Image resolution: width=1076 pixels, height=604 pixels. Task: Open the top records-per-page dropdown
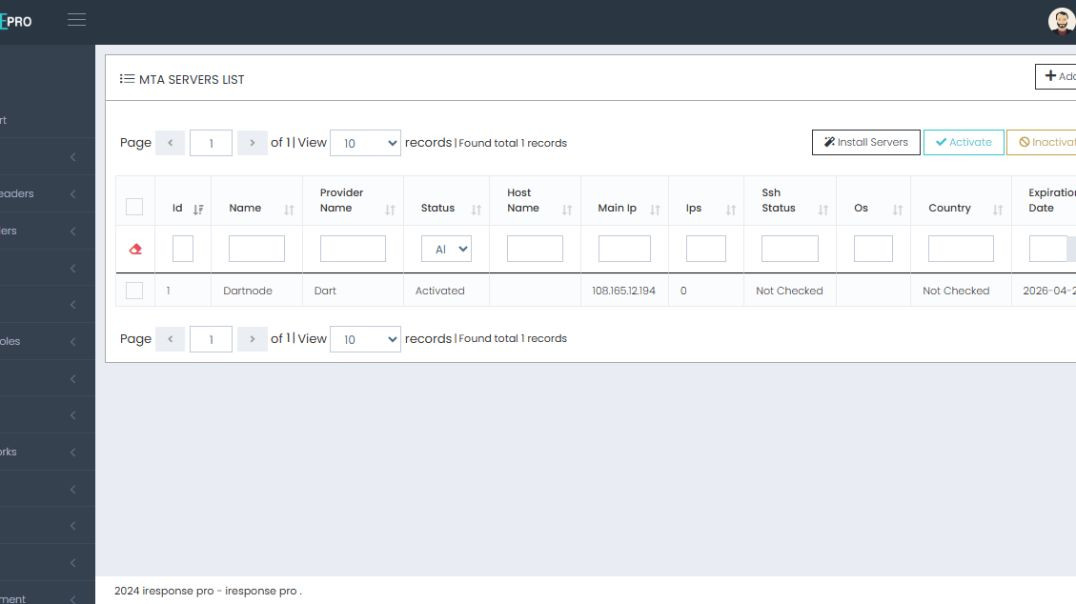pos(366,143)
